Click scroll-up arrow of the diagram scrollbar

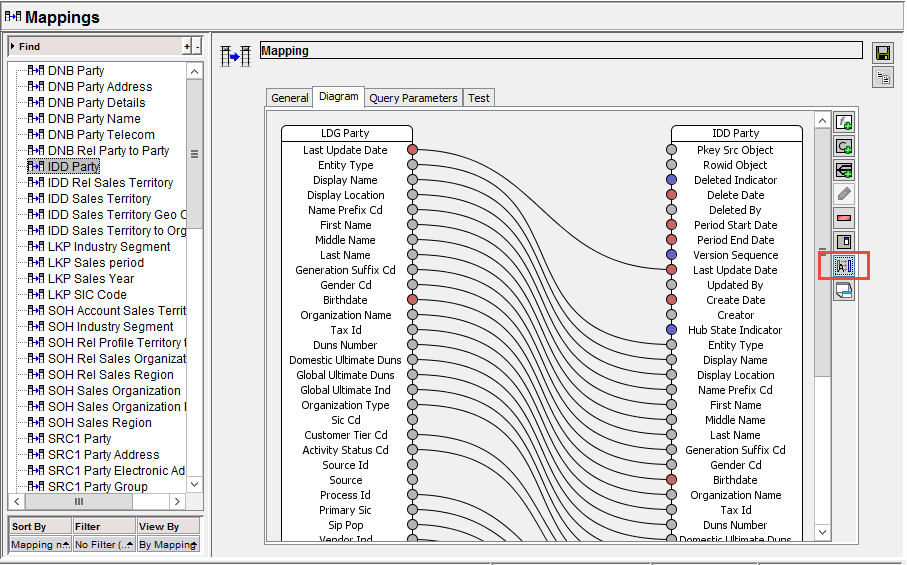[822, 120]
